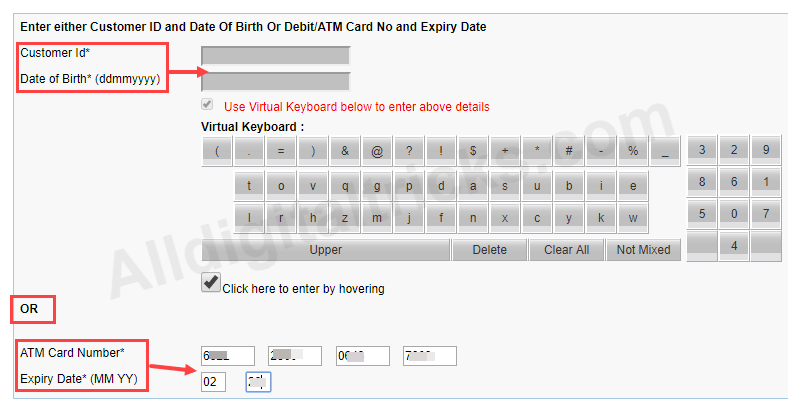Tap the letter b key

coord(569,186)
